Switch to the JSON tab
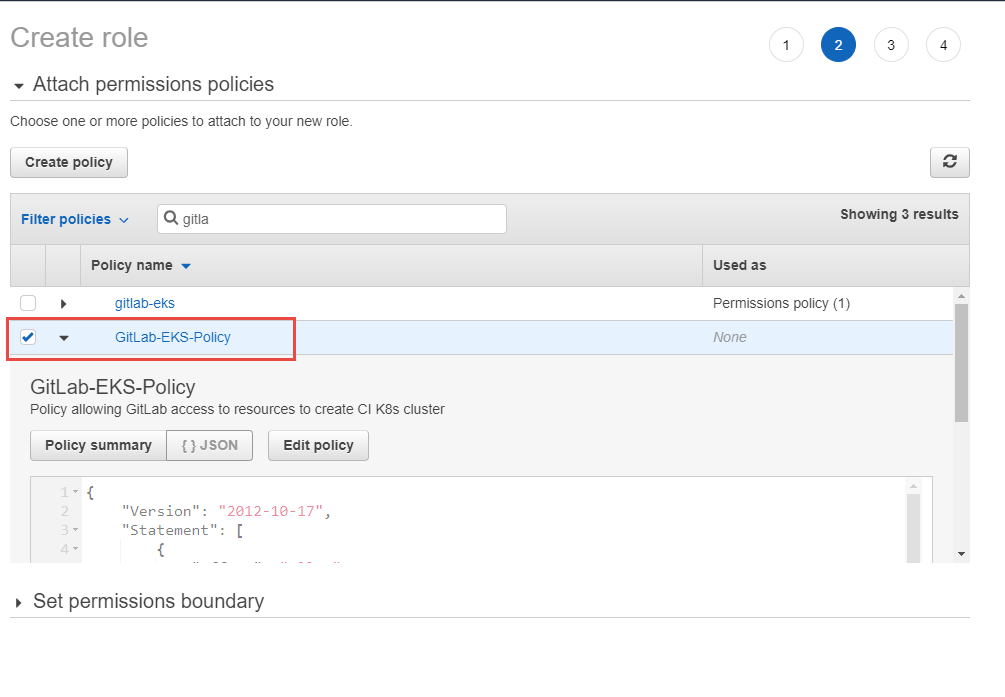Screen dimensions: 1005x697 210,446
